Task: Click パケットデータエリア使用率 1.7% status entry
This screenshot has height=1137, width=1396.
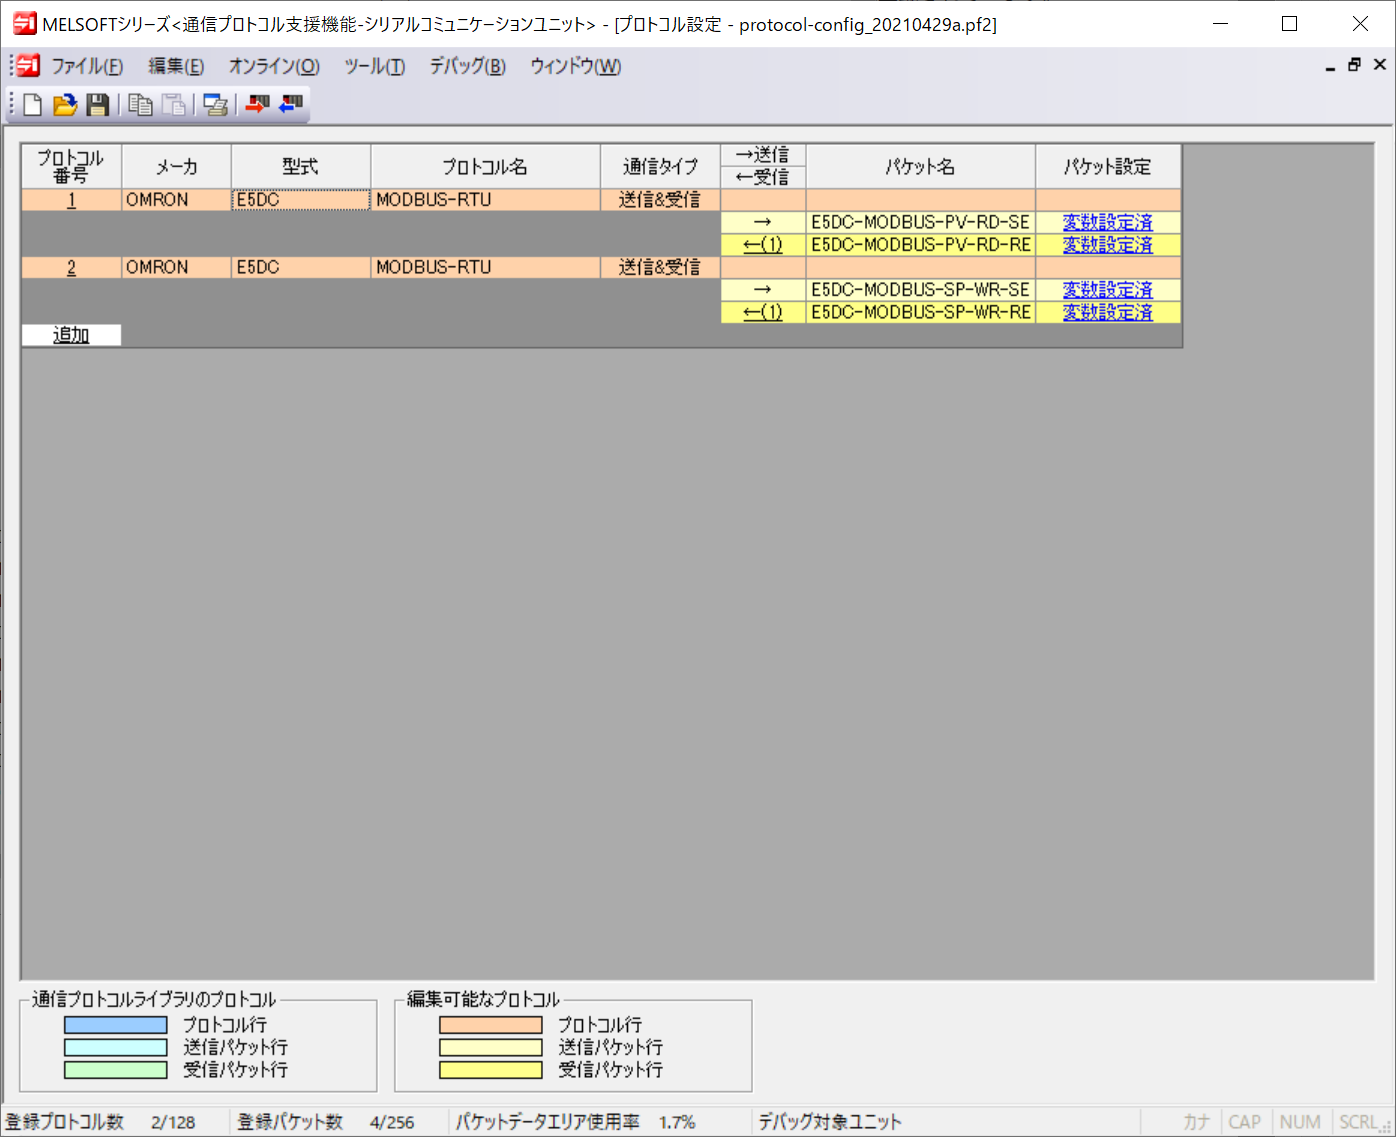Action: point(575,1122)
